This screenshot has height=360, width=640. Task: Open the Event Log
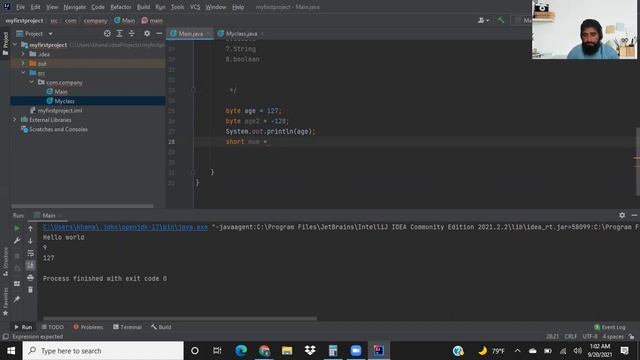click(610, 327)
